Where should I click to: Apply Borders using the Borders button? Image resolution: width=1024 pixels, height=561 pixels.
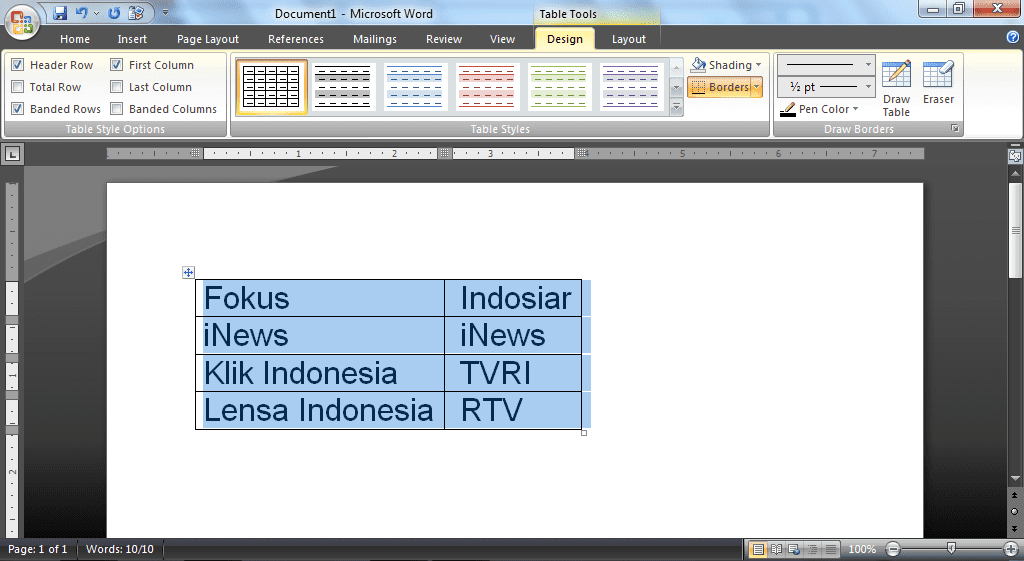[x=719, y=87]
